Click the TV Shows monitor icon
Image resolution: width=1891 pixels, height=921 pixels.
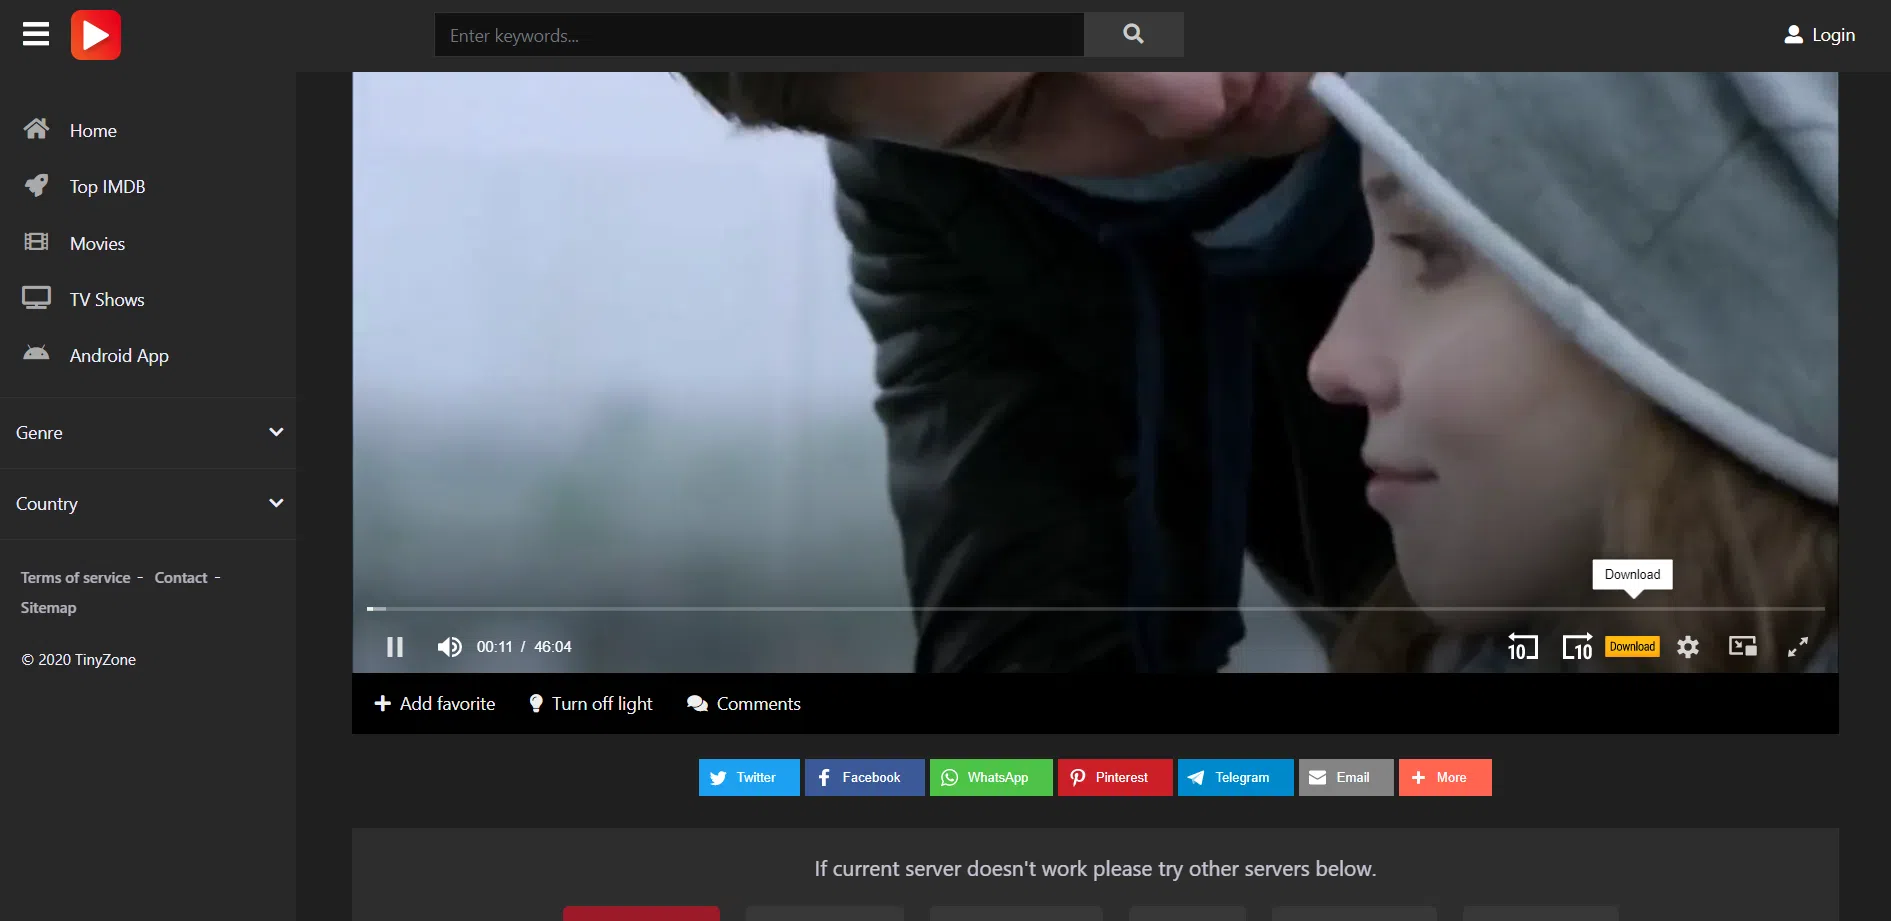tap(36, 298)
